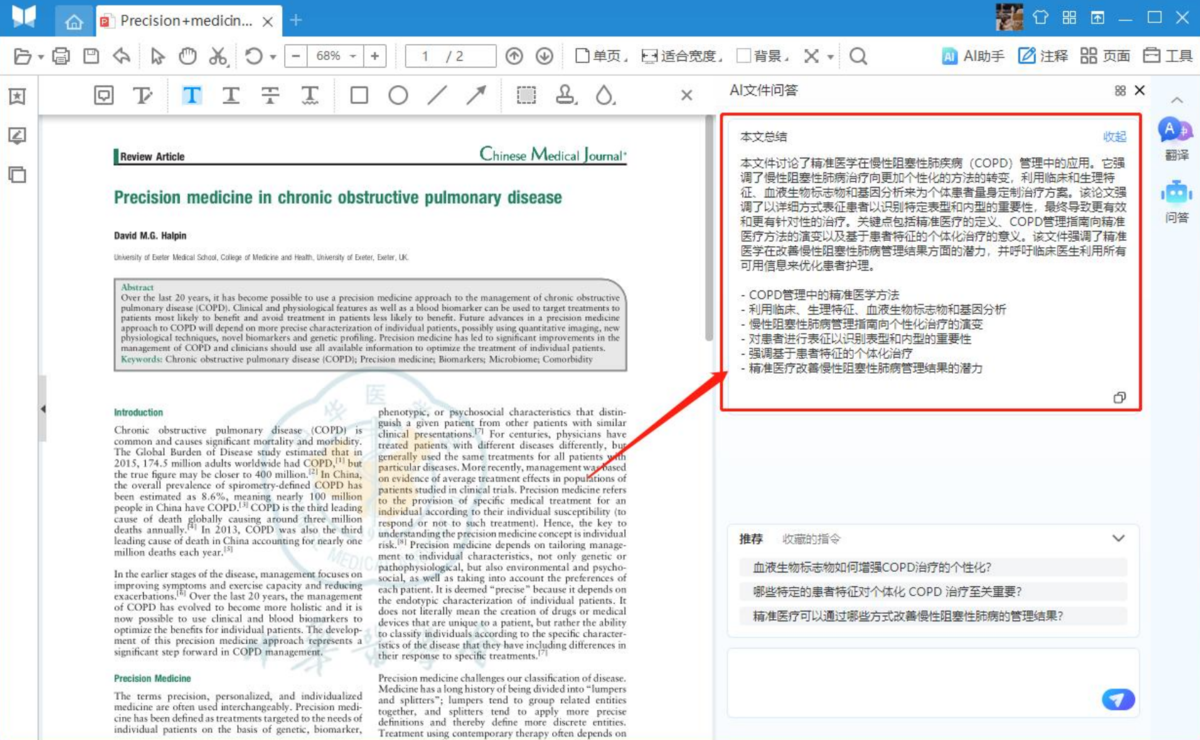Select the rectangle shape tool
The image size is (1200, 740).
coord(359,95)
